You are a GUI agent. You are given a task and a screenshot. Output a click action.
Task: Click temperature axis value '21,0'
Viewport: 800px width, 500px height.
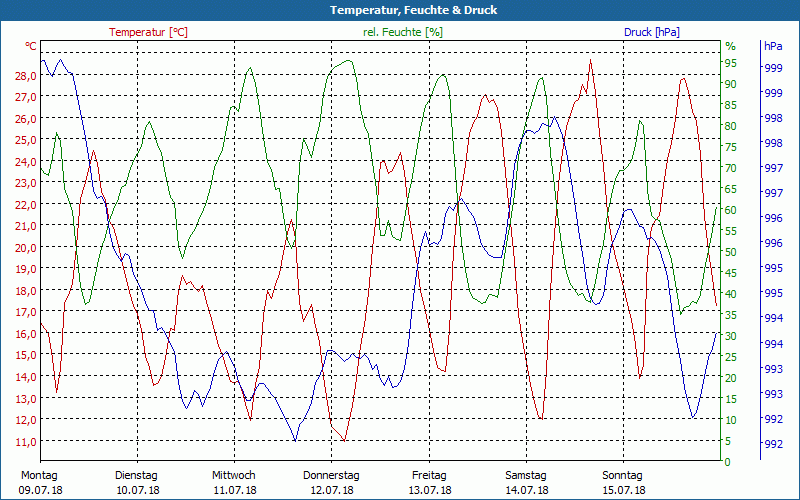(x=27, y=226)
